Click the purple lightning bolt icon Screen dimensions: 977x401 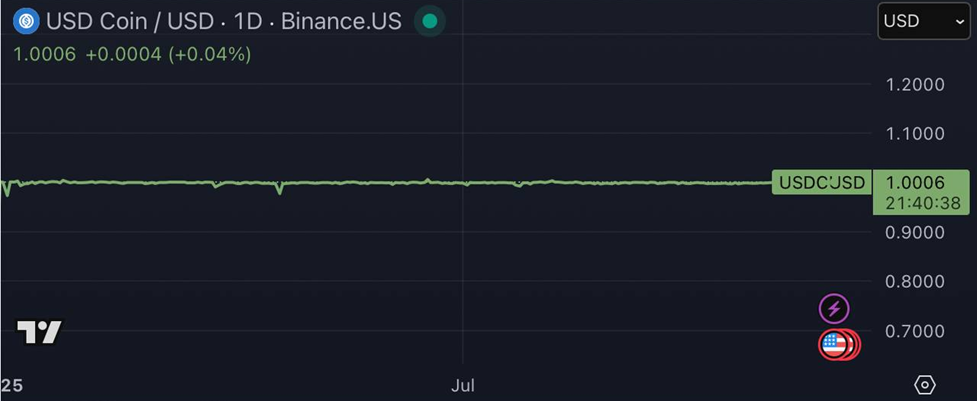[x=834, y=308]
